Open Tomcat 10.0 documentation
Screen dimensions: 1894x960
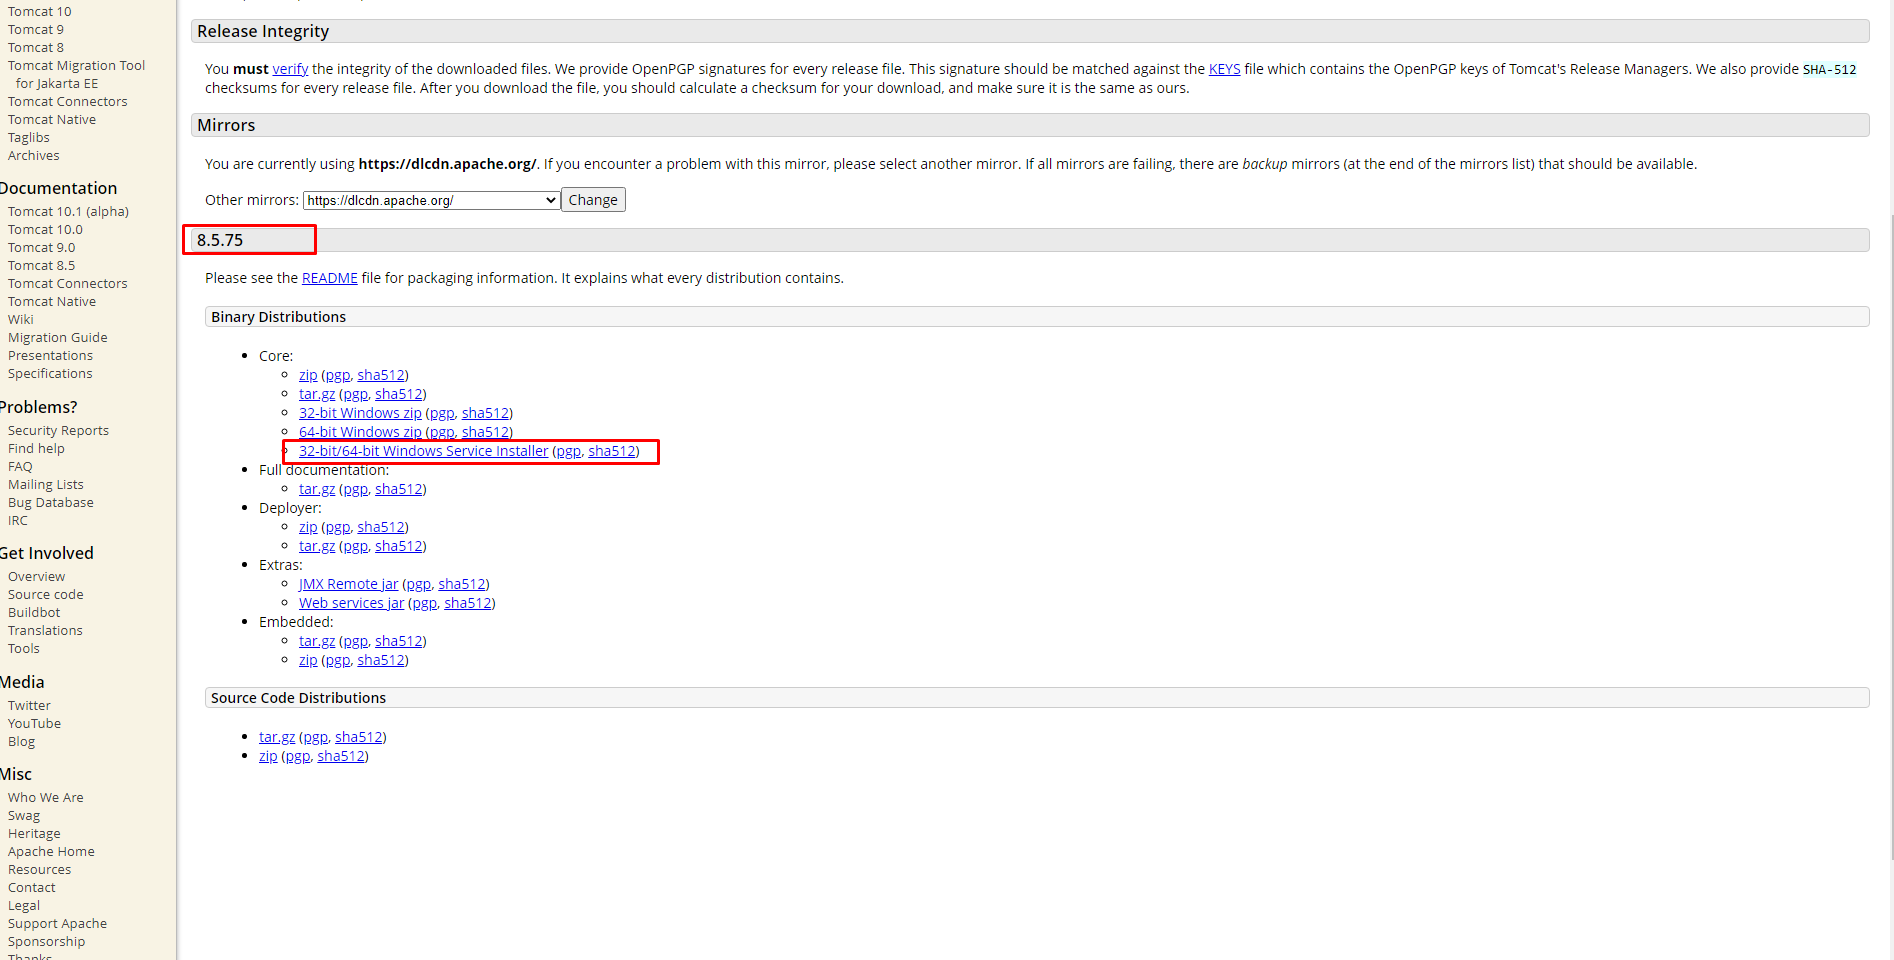click(45, 230)
